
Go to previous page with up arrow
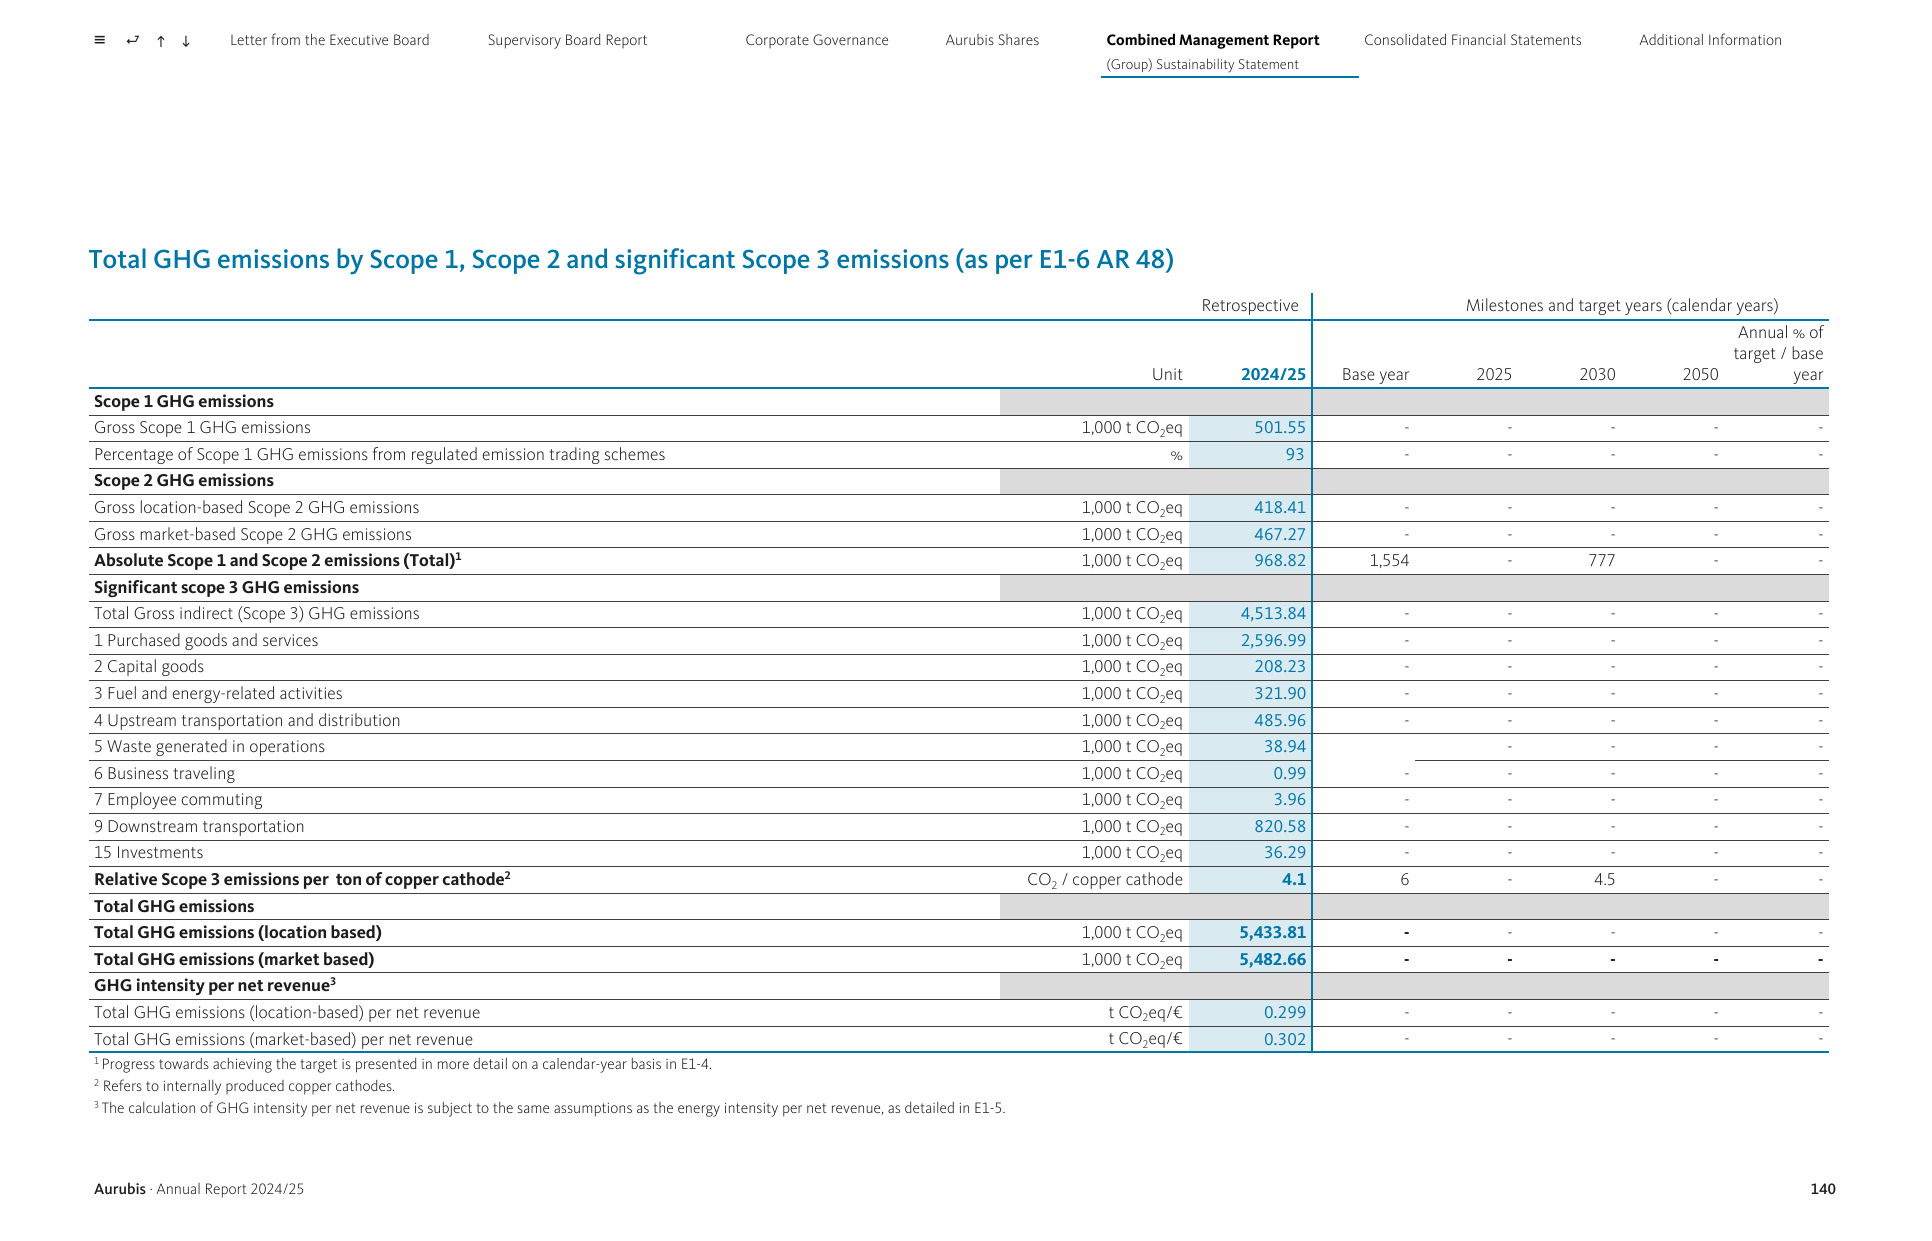pos(161,41)
